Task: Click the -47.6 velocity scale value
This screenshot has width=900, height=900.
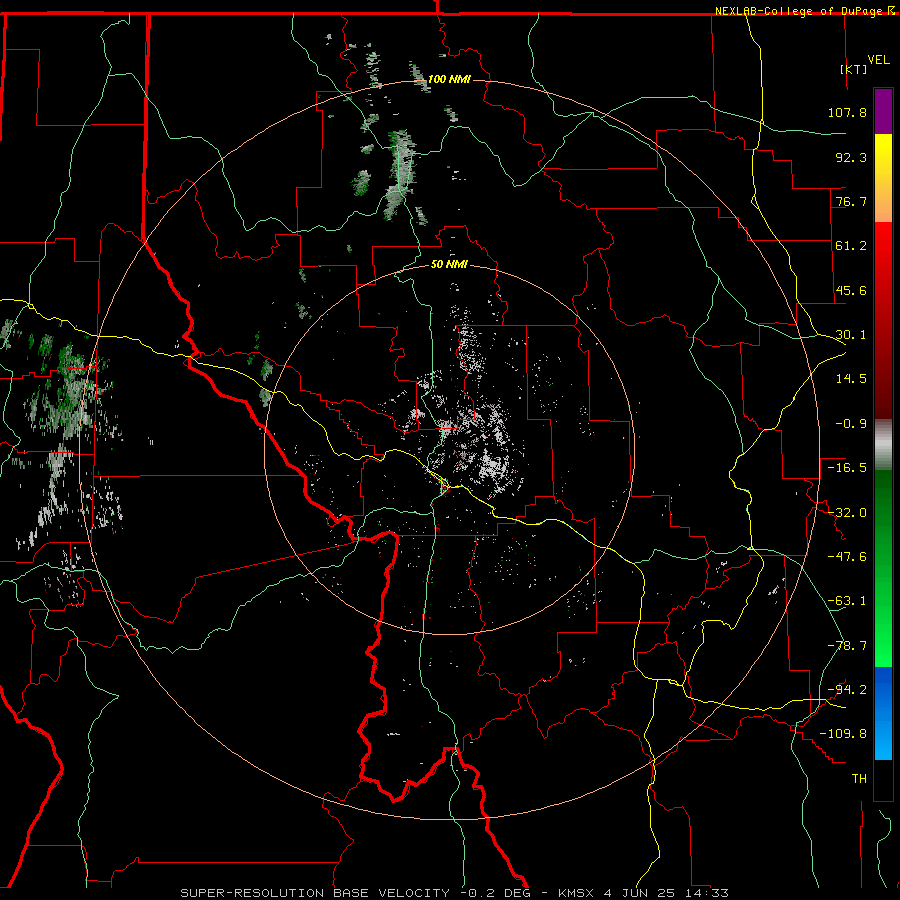Action: tap(847, 557)
